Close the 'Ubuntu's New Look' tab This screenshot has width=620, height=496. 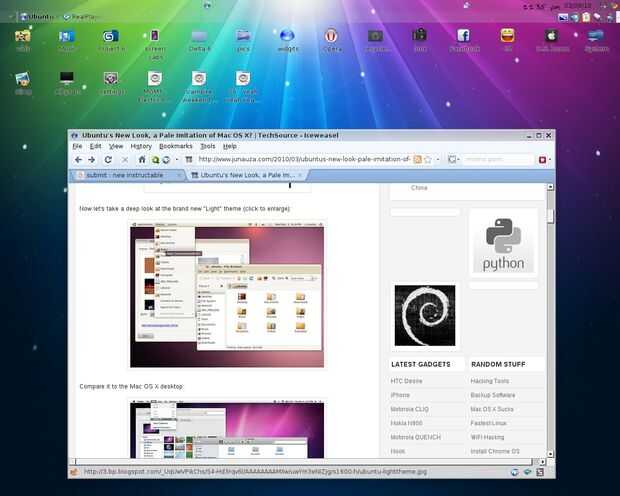coord(300,175)
